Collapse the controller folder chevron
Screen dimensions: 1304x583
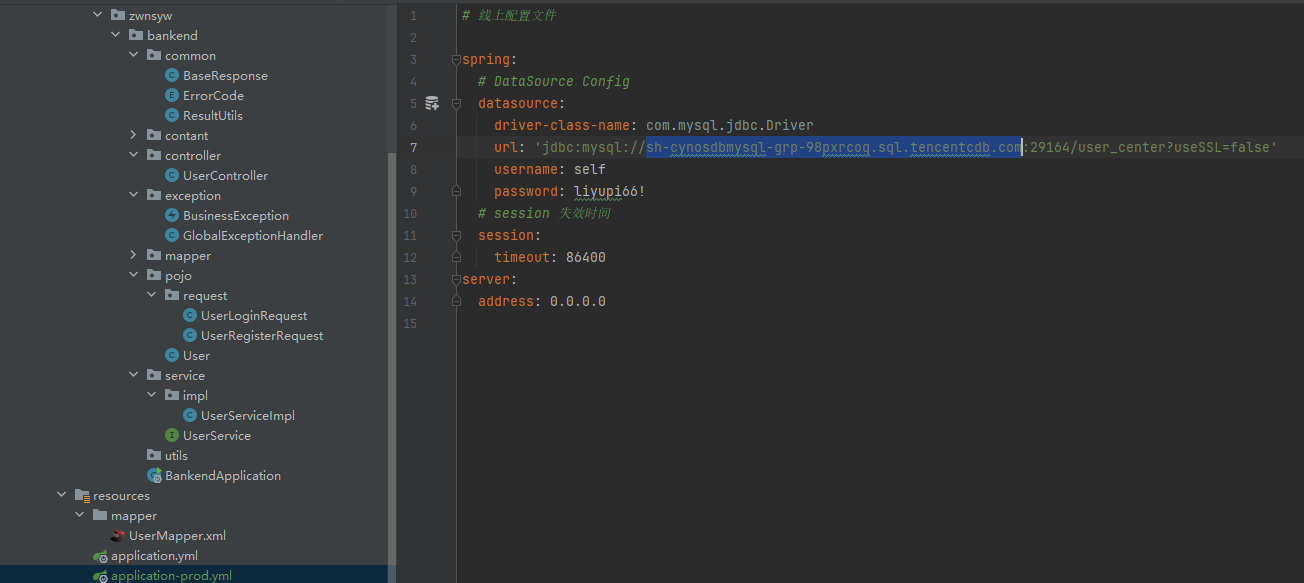[134, 155]
